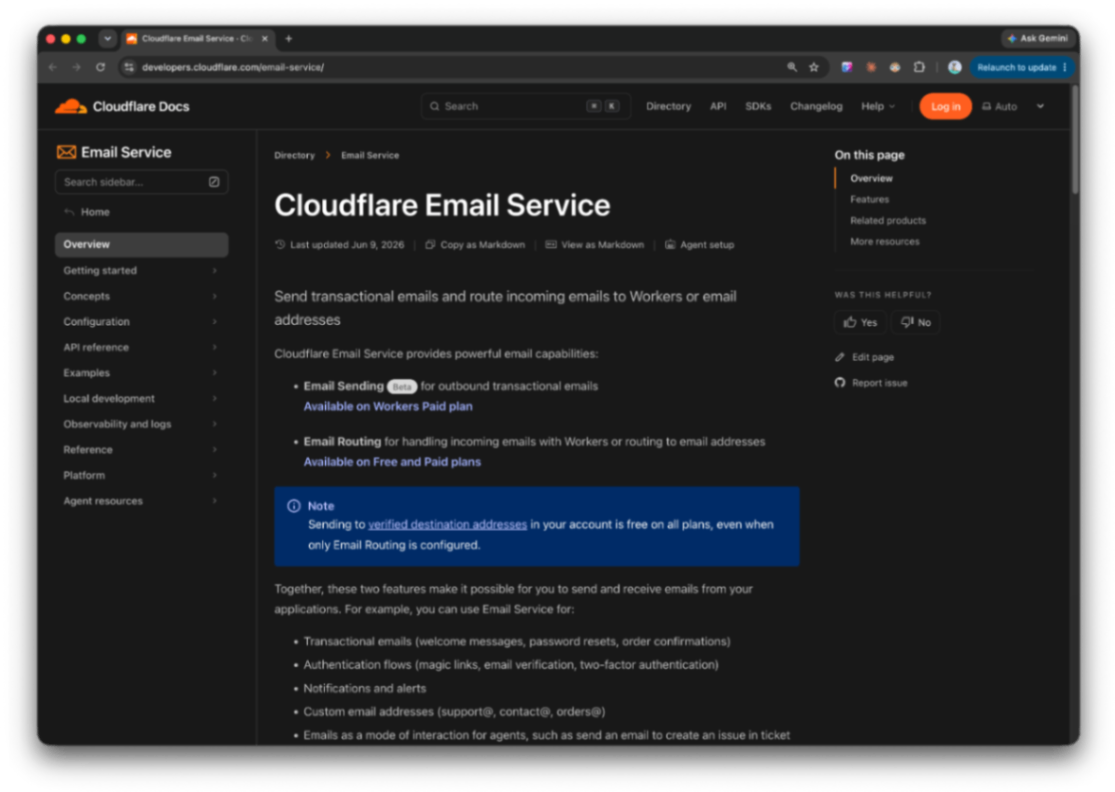Screen dimensions: 1115x792
Task: Open the browser extensions puzzle icon
Action: [919, 68]
